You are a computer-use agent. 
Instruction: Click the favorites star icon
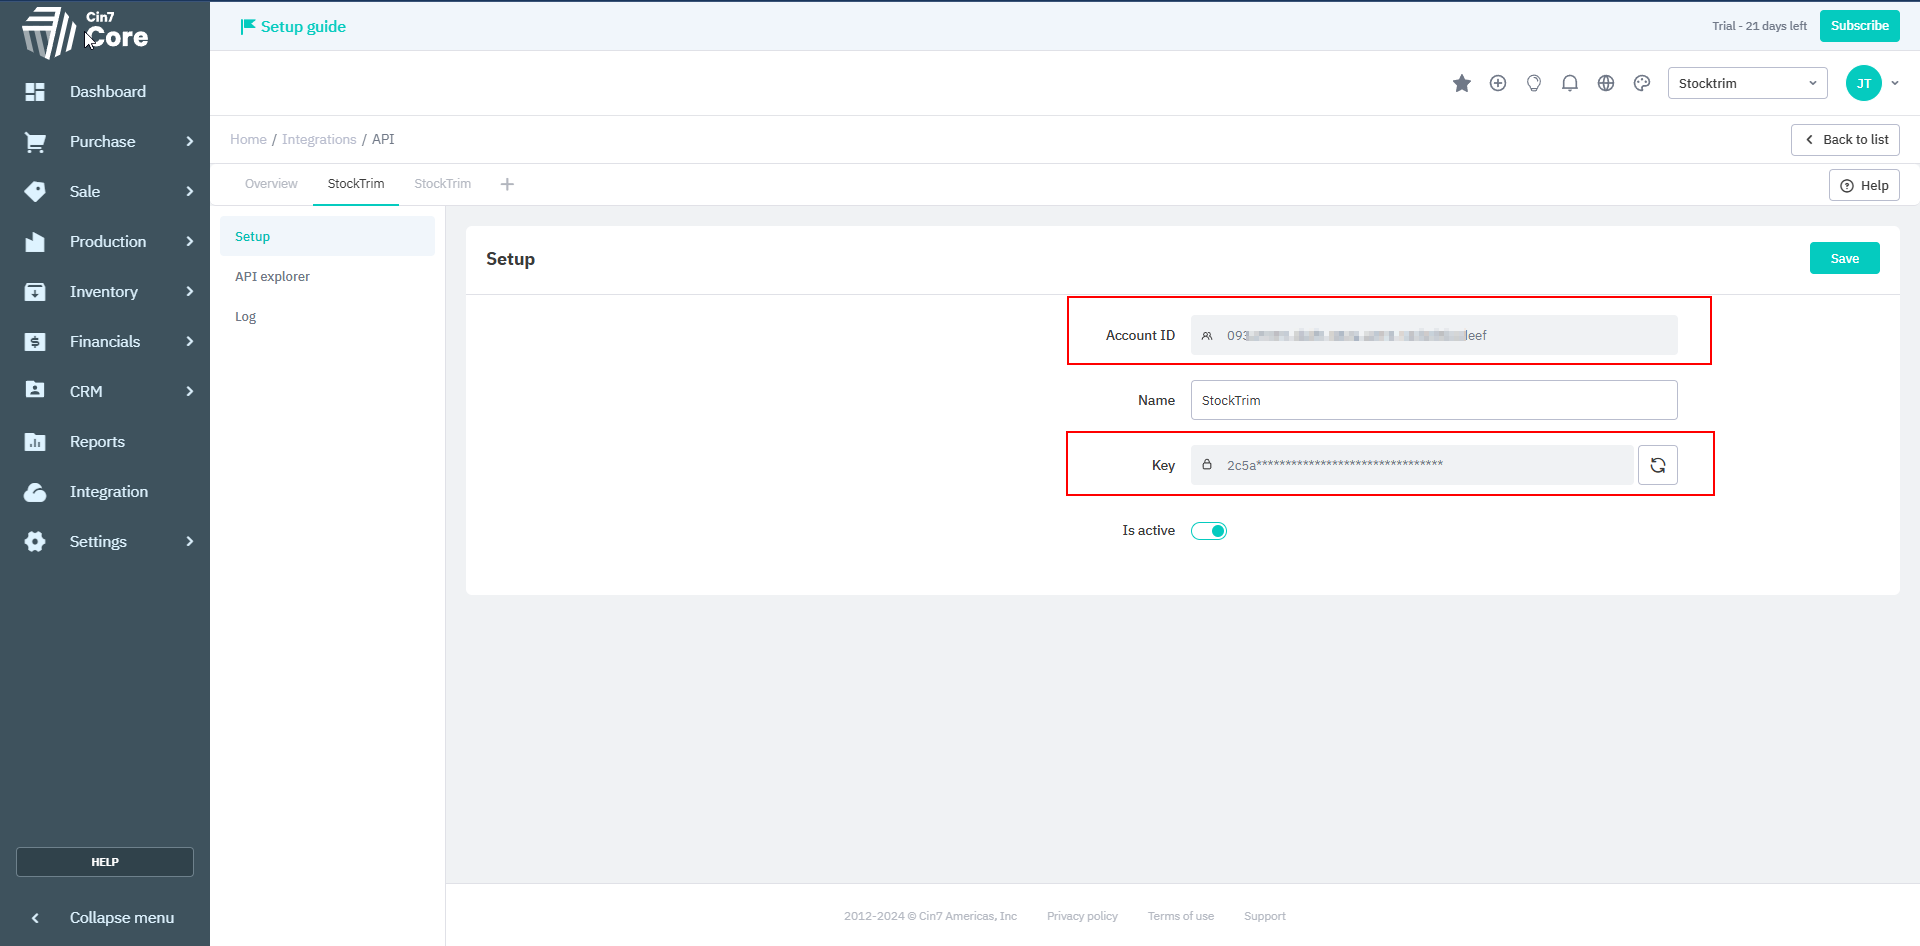[1461, 83]
